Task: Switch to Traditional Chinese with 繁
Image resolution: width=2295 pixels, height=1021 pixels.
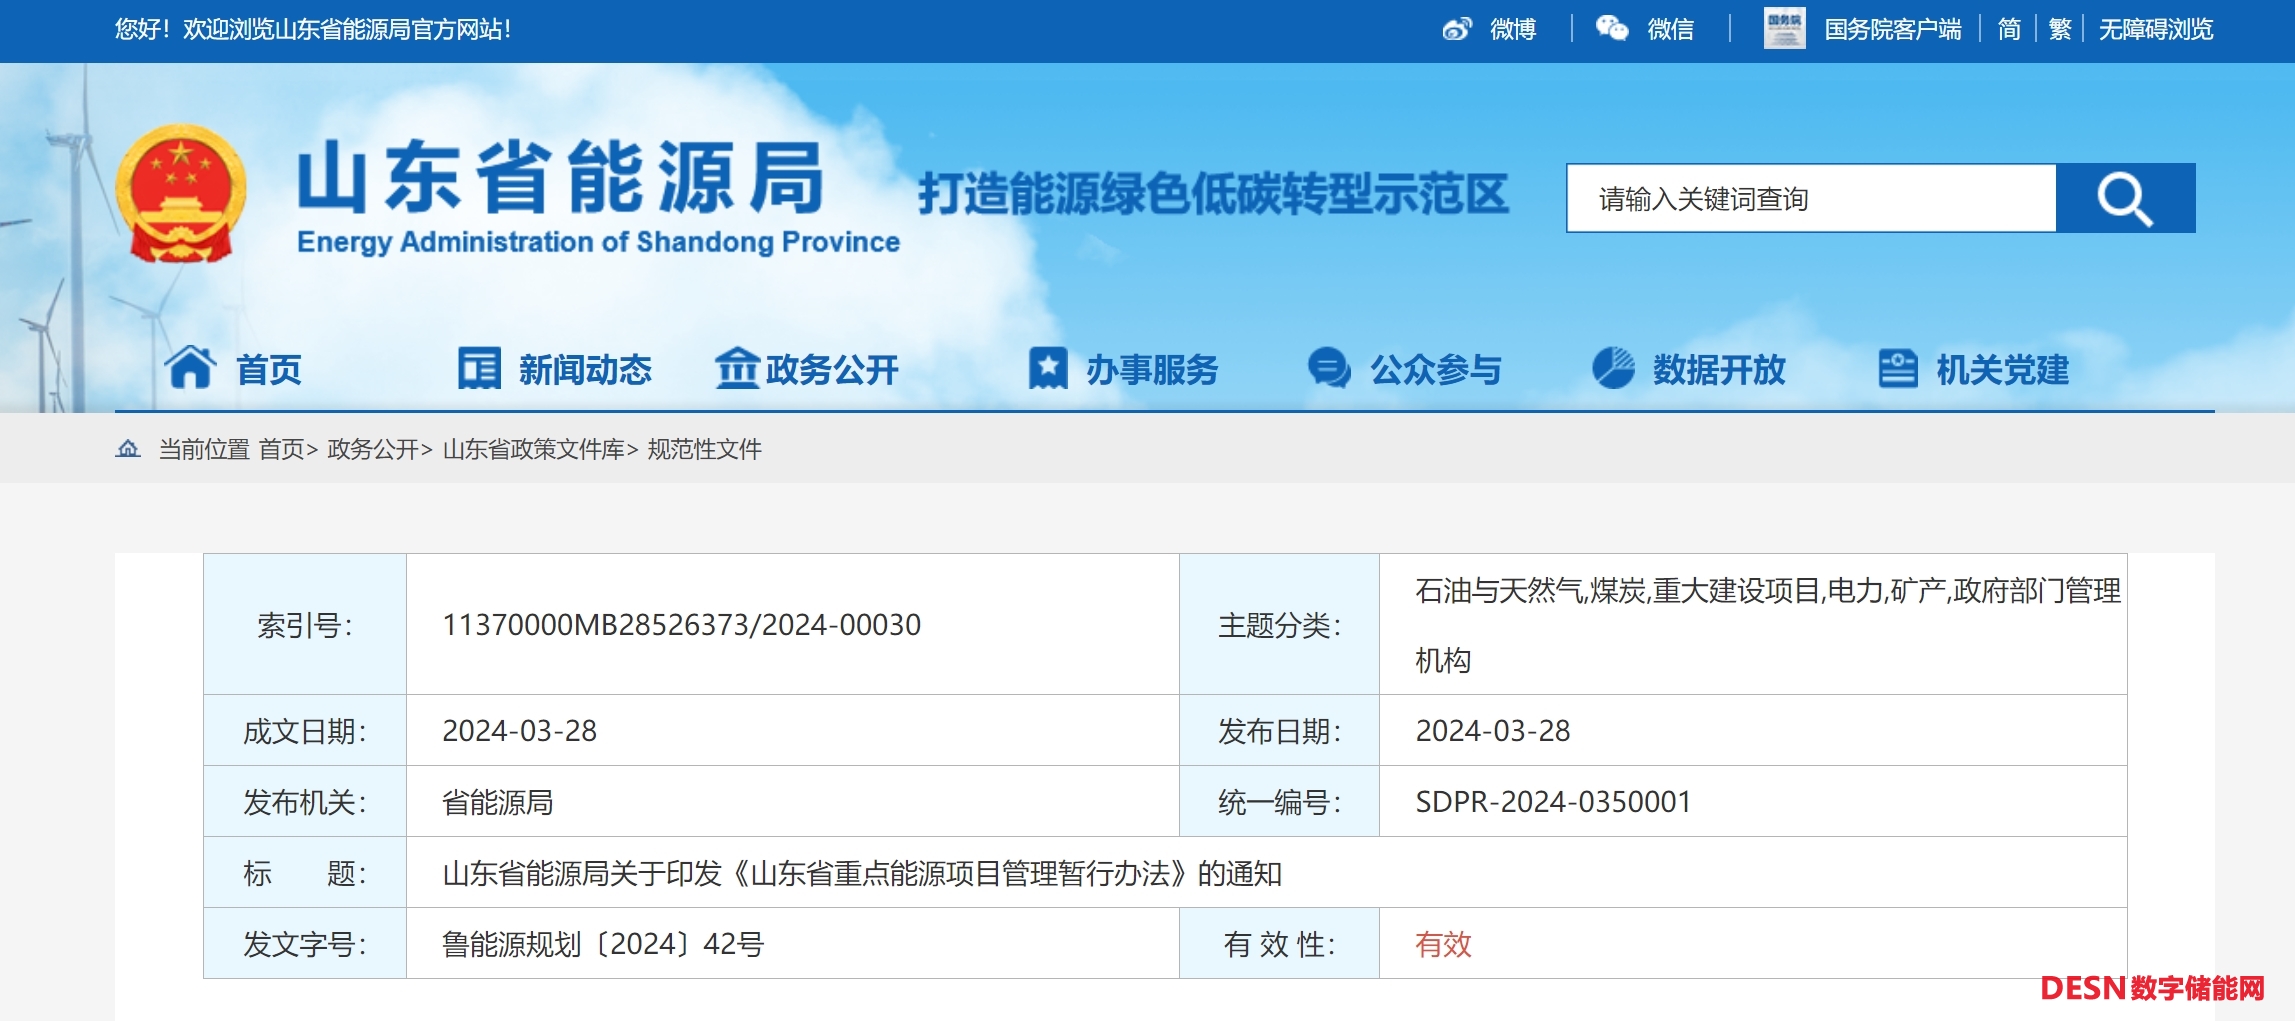Action: pyautogui.click(x=2060, y=29)
